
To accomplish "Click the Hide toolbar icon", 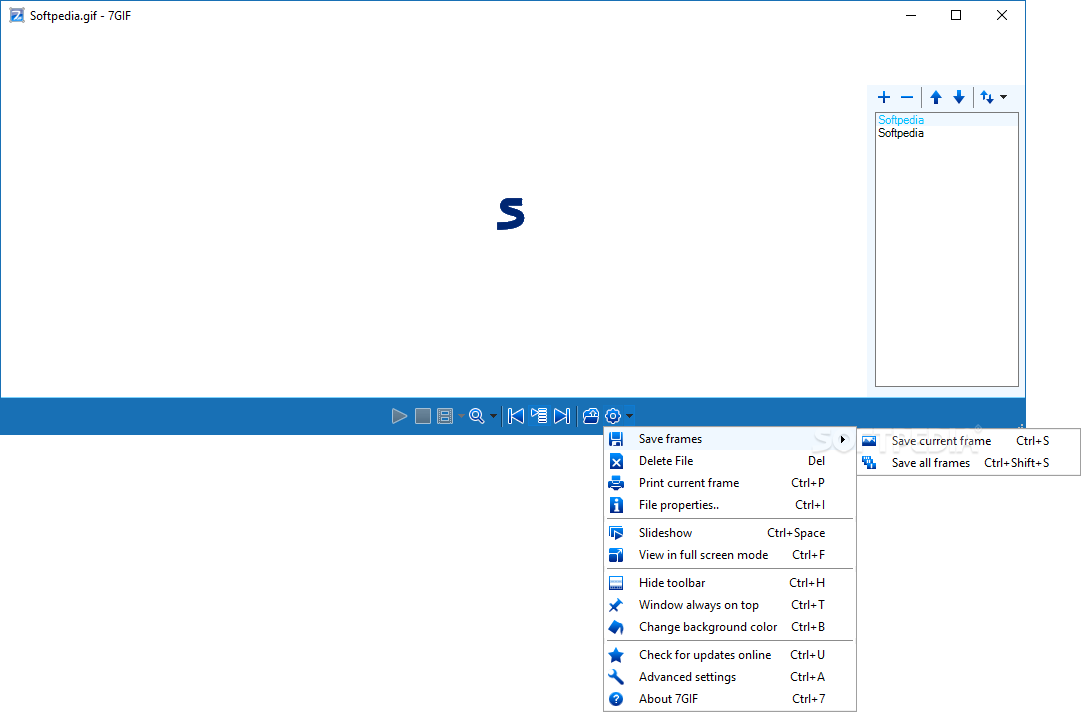I will 616,583.
